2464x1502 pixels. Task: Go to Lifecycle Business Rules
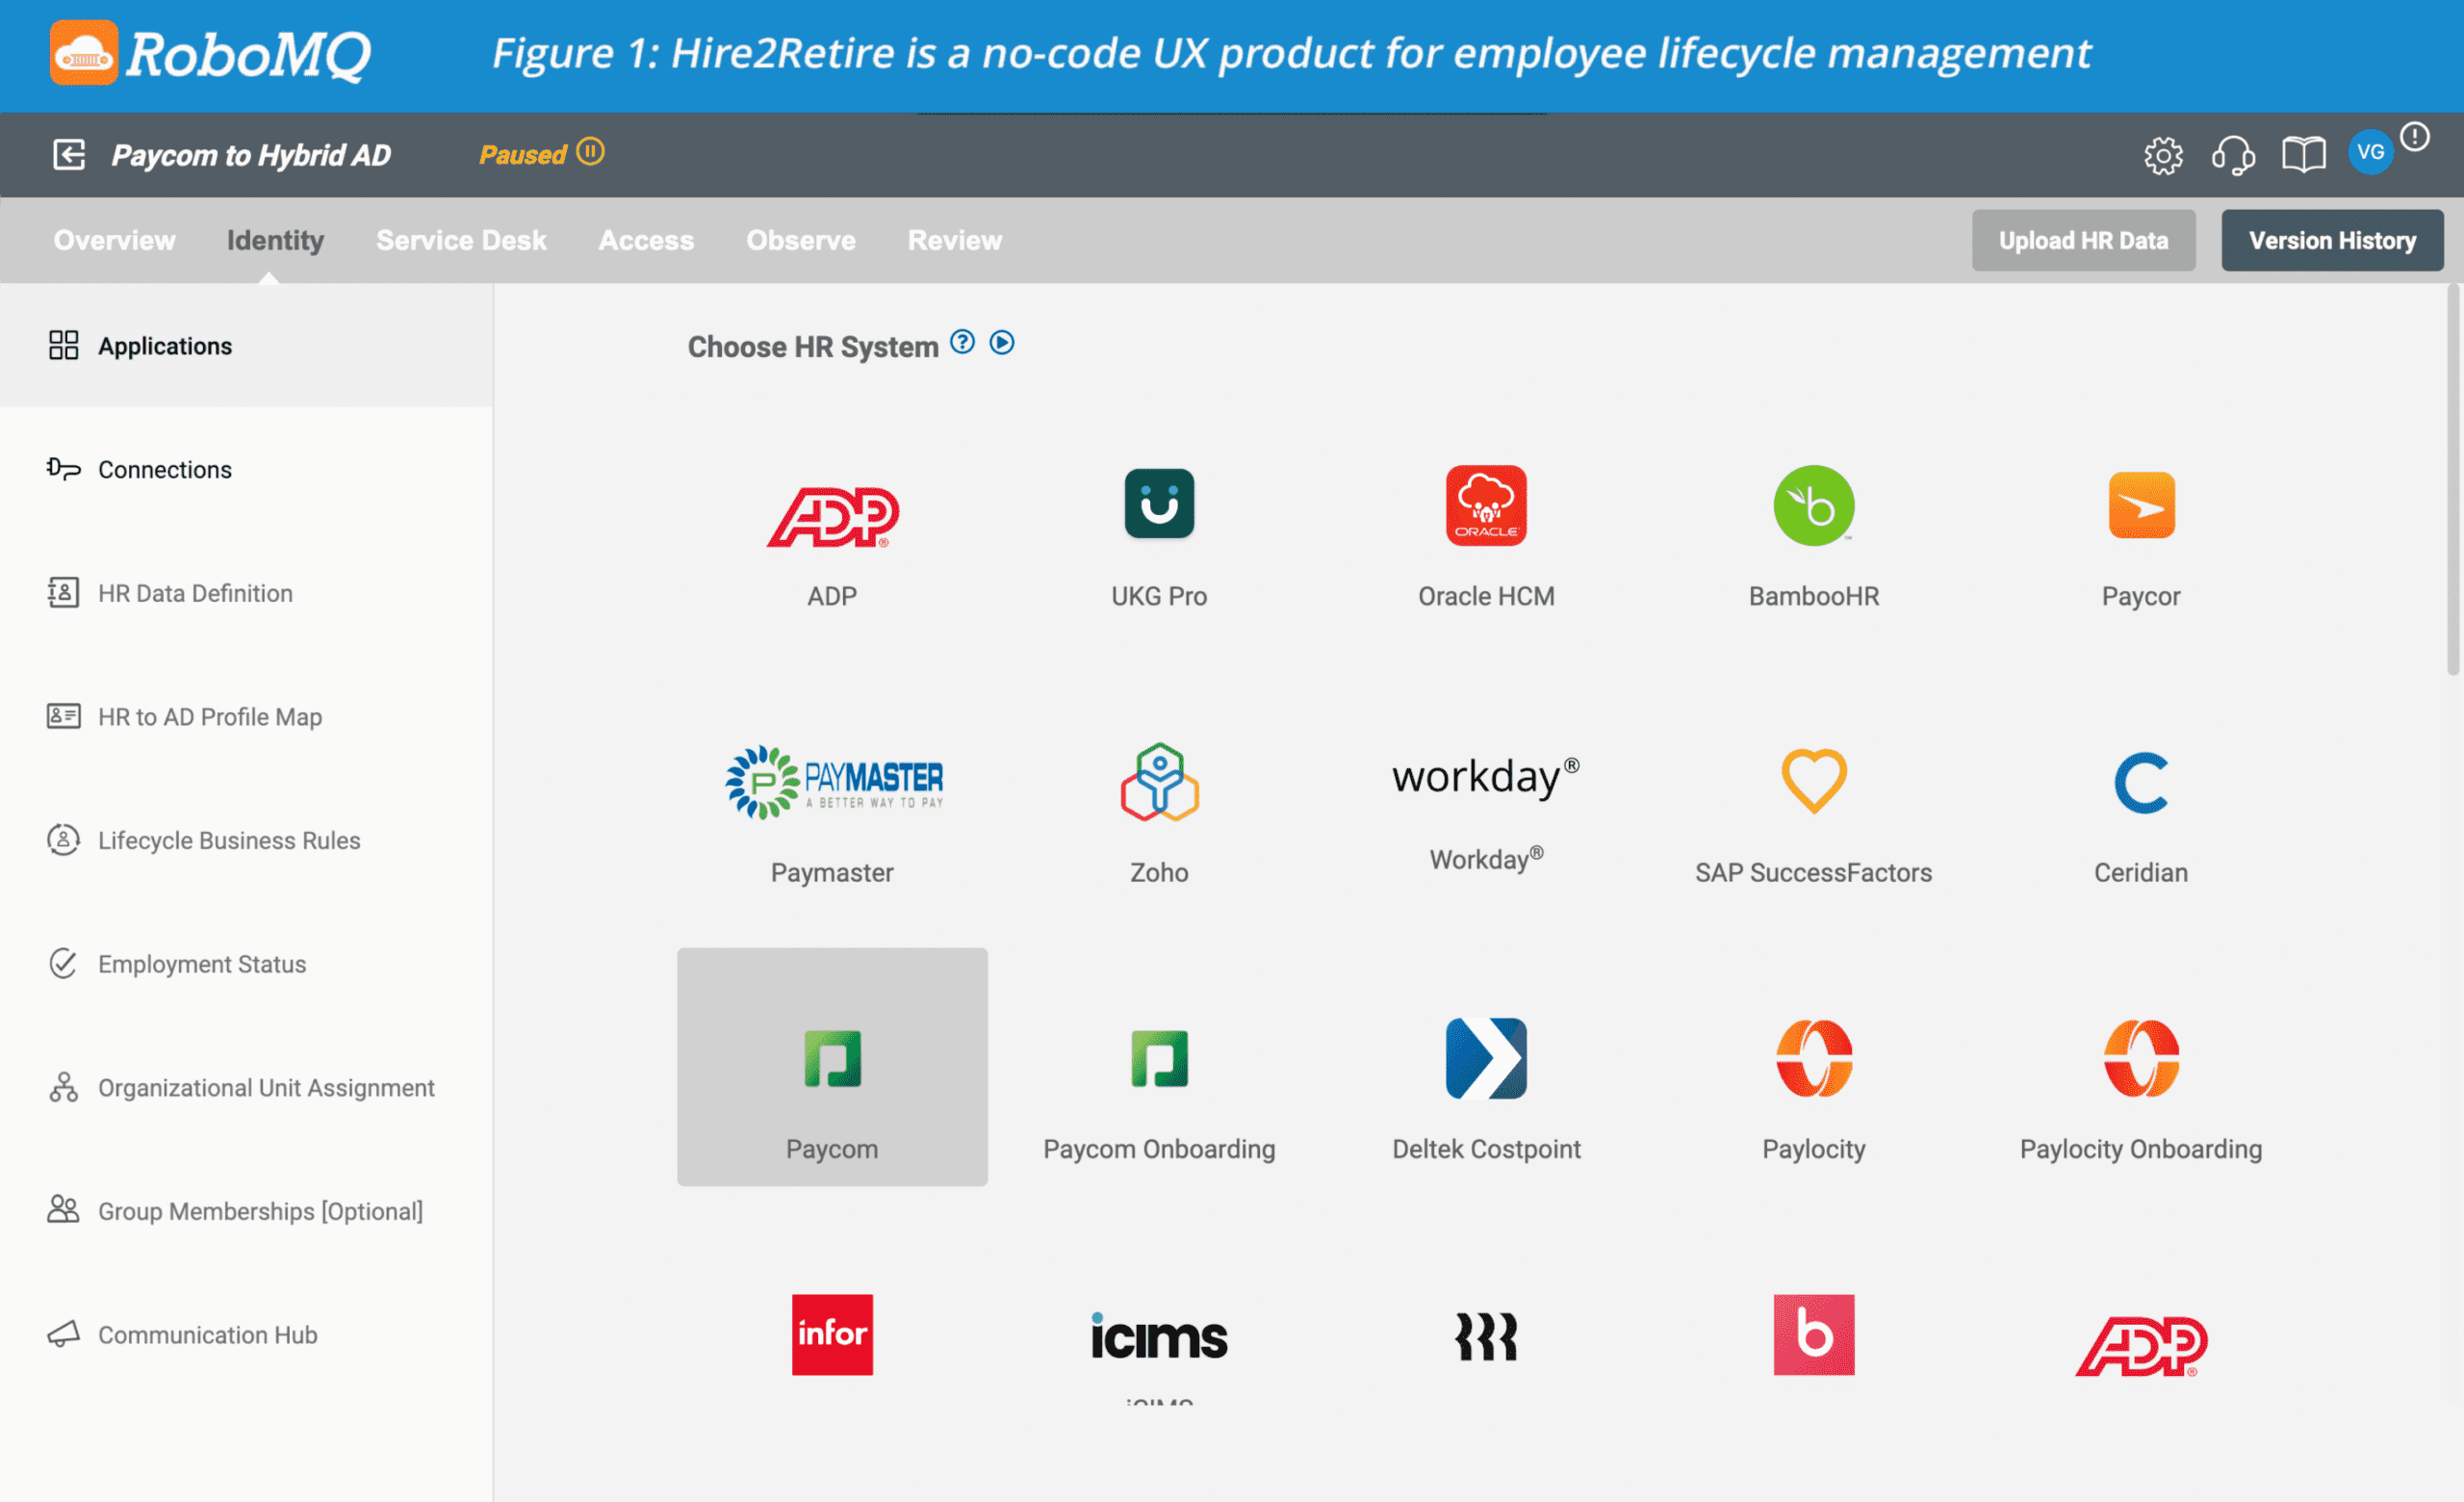228,841
